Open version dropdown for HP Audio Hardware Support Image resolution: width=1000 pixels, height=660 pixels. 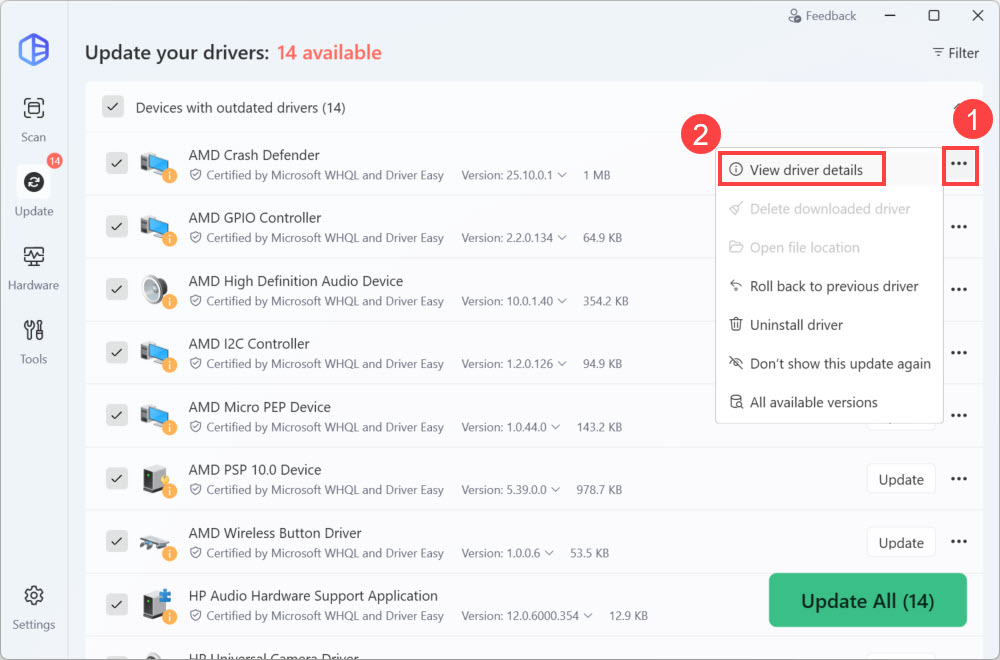(587, 616)
